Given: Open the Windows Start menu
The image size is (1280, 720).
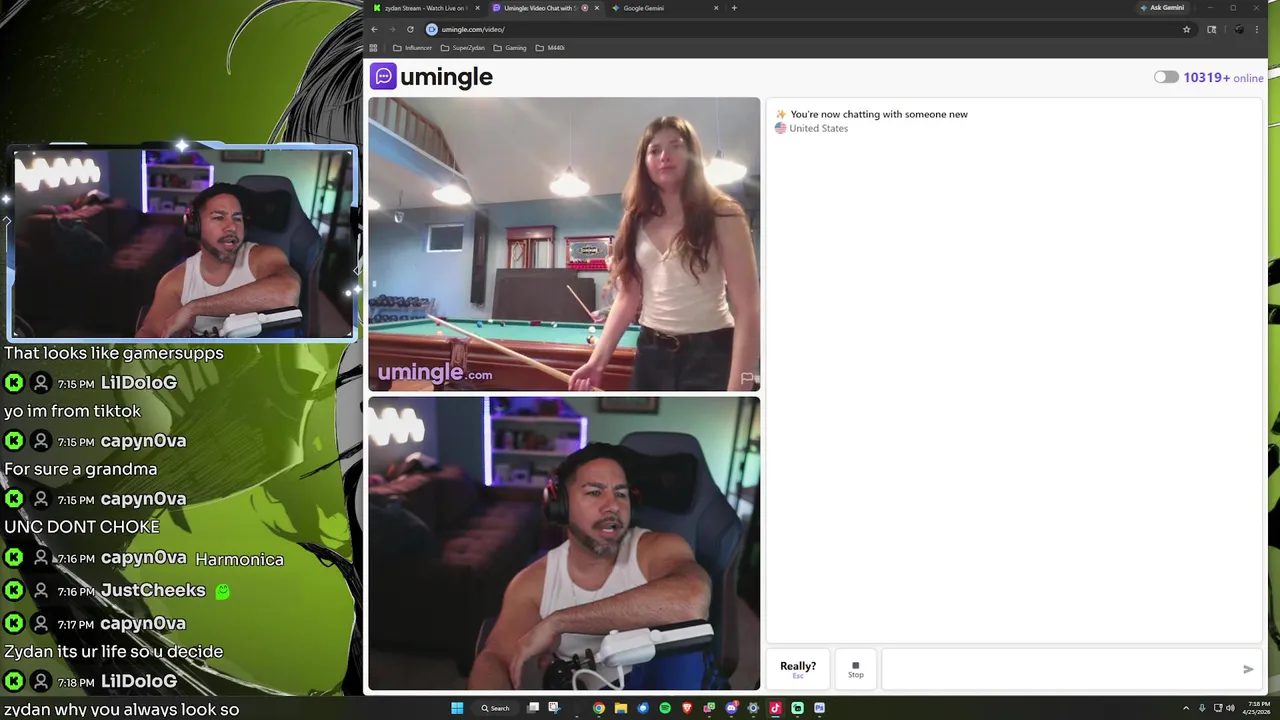Looking at the screenshot, I should 457,708.
